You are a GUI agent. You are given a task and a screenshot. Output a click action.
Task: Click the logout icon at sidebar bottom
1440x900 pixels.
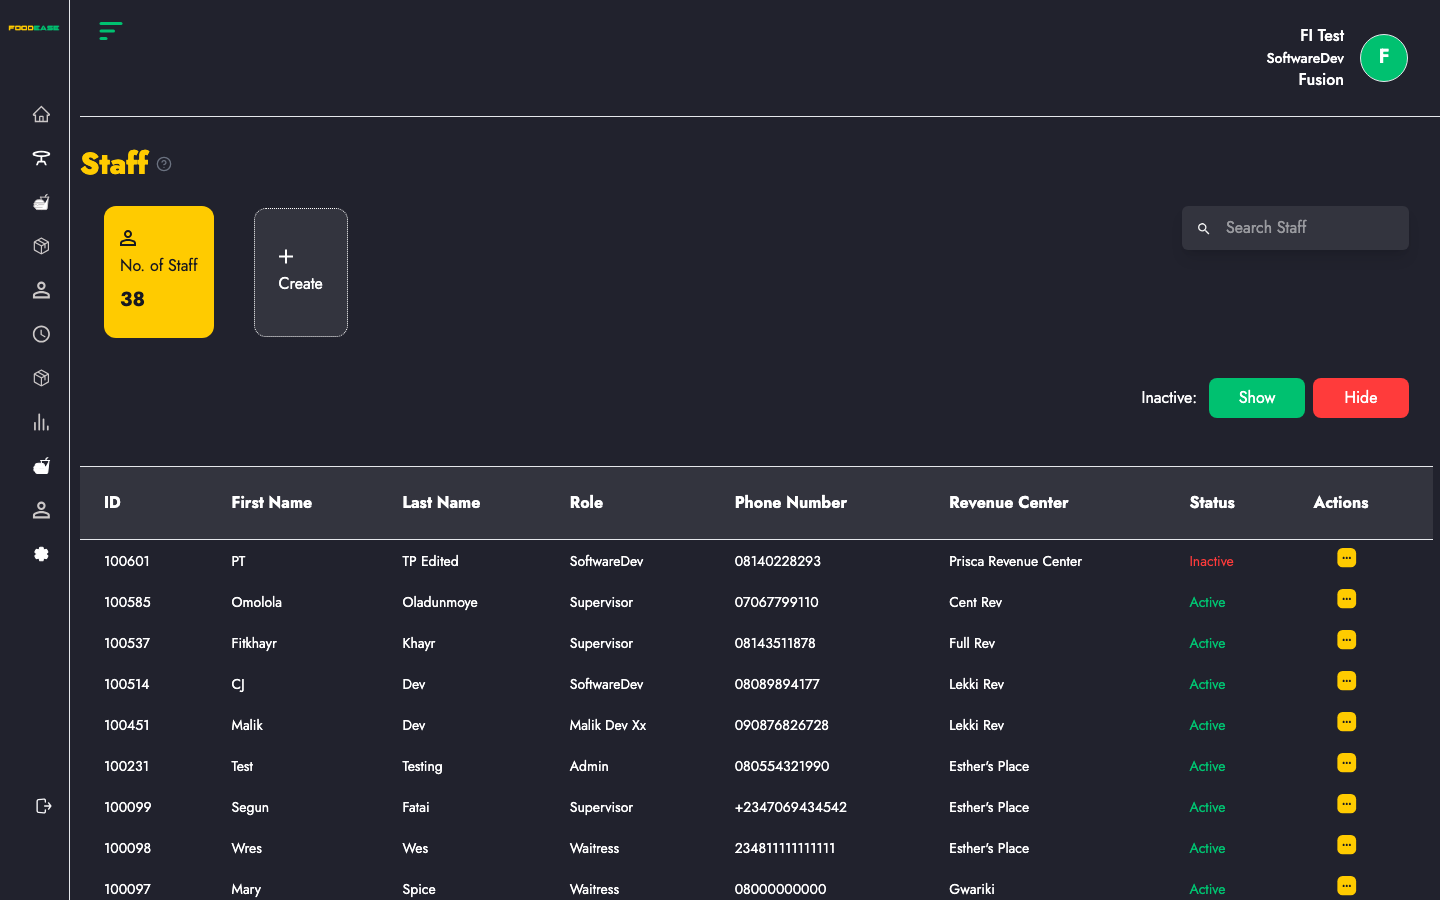pos(43,806)
